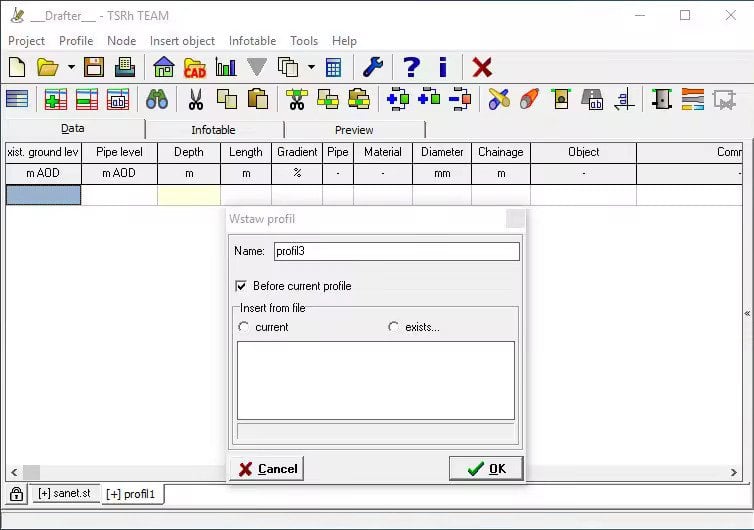Expand the copy pages dropdown arrow
Screen dimensions: 754x530
click(x=311, y=68)
